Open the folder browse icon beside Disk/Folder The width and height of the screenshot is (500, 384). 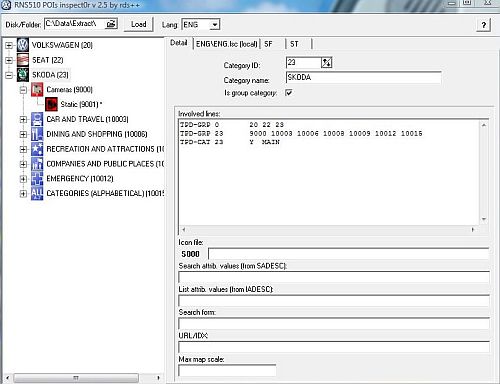(111, 24)
